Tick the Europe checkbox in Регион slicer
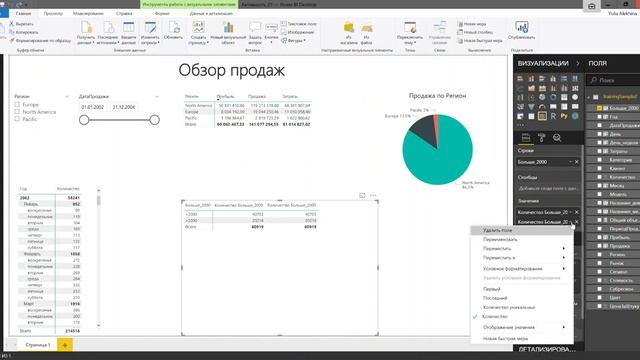The width and height of the screenshot is (640, 360). pyautogui.click(x=17, y=104)
